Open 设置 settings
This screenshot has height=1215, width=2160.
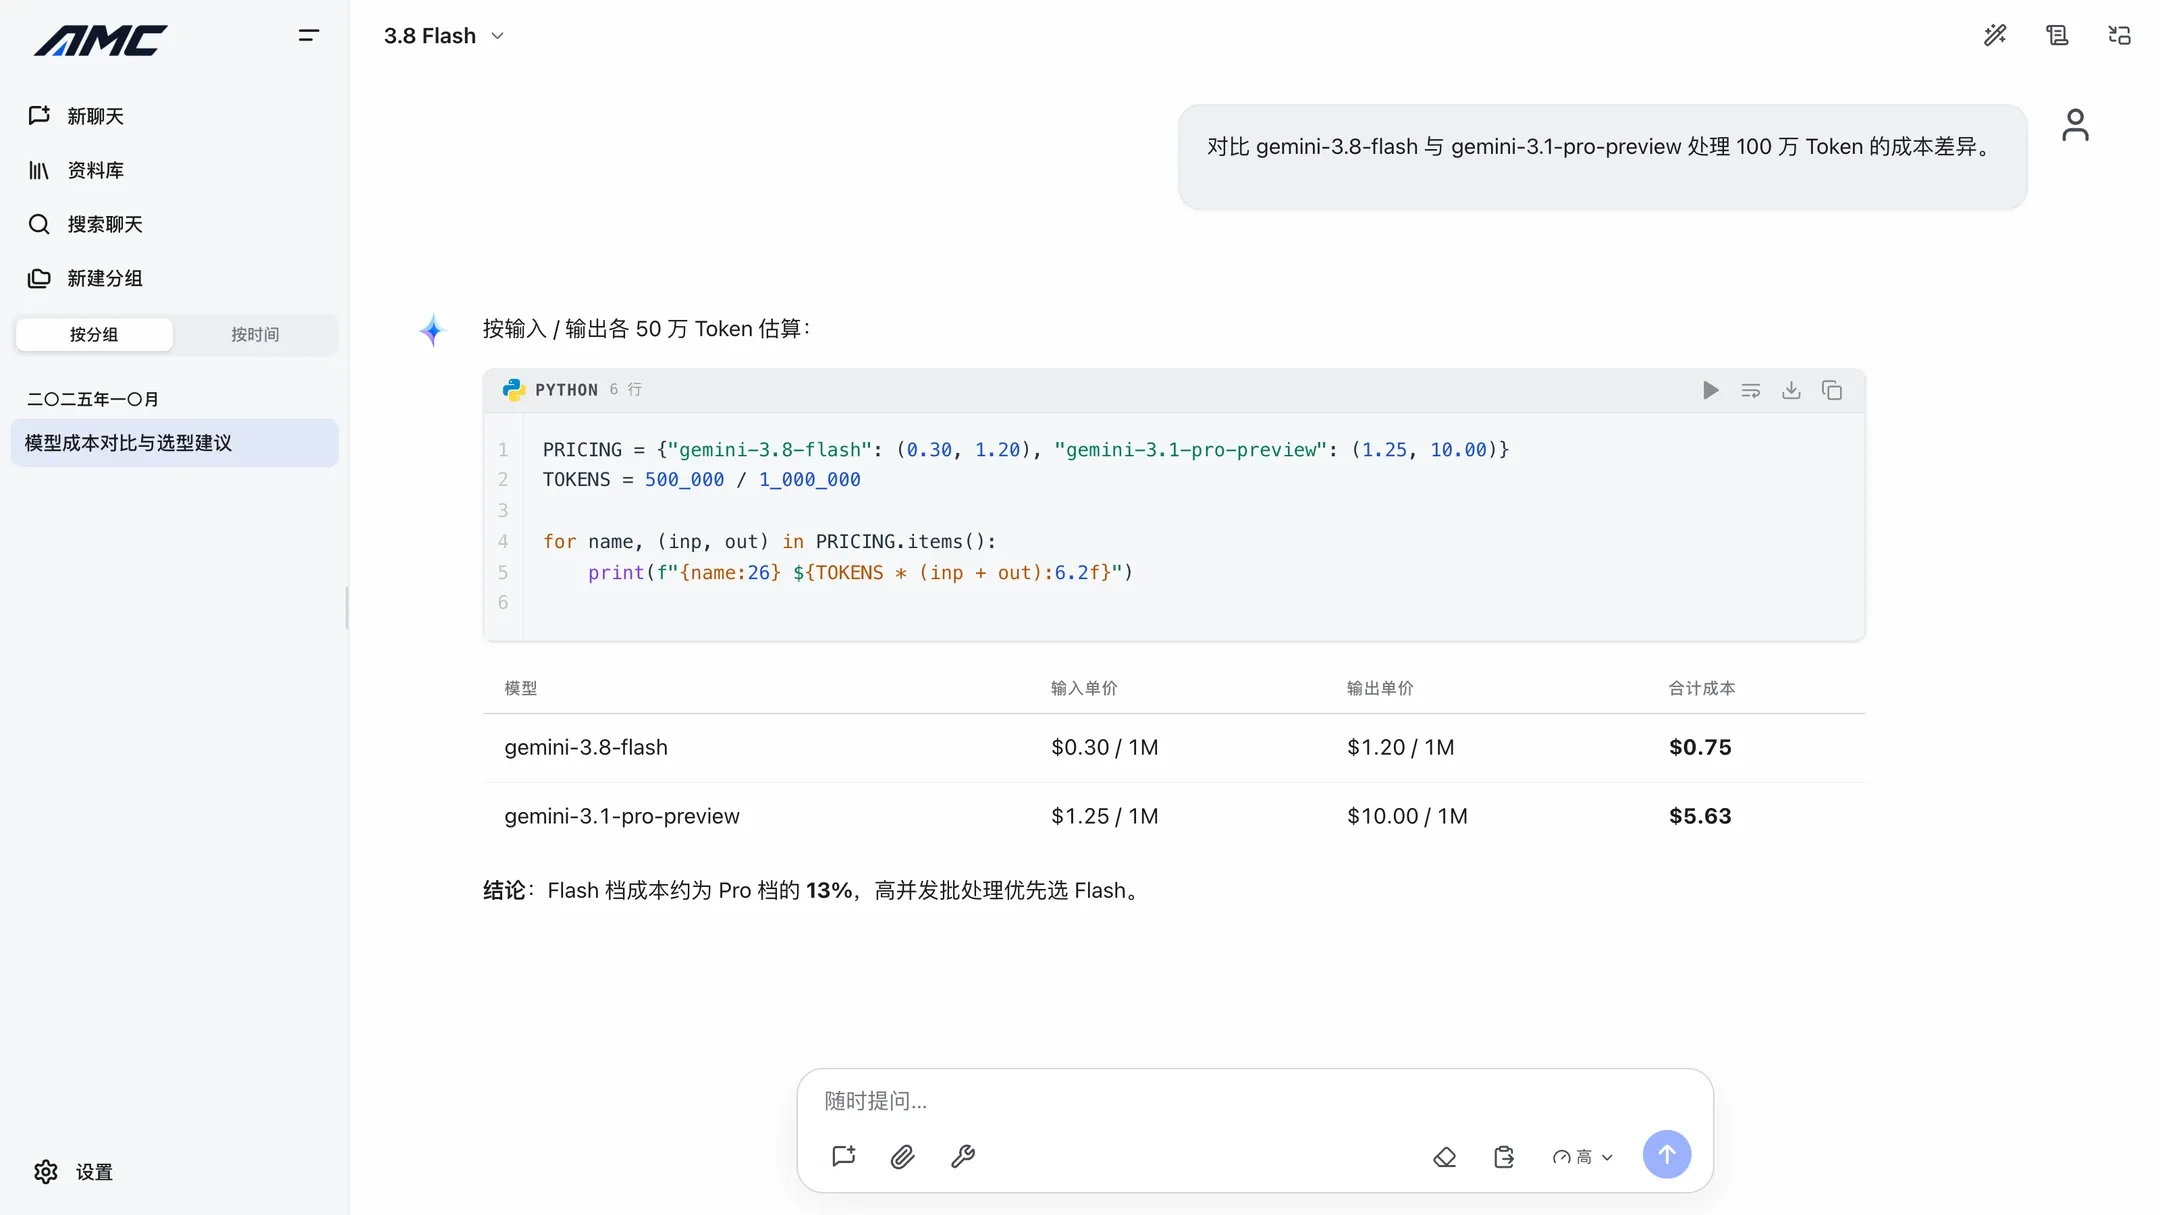point(74,1172)
